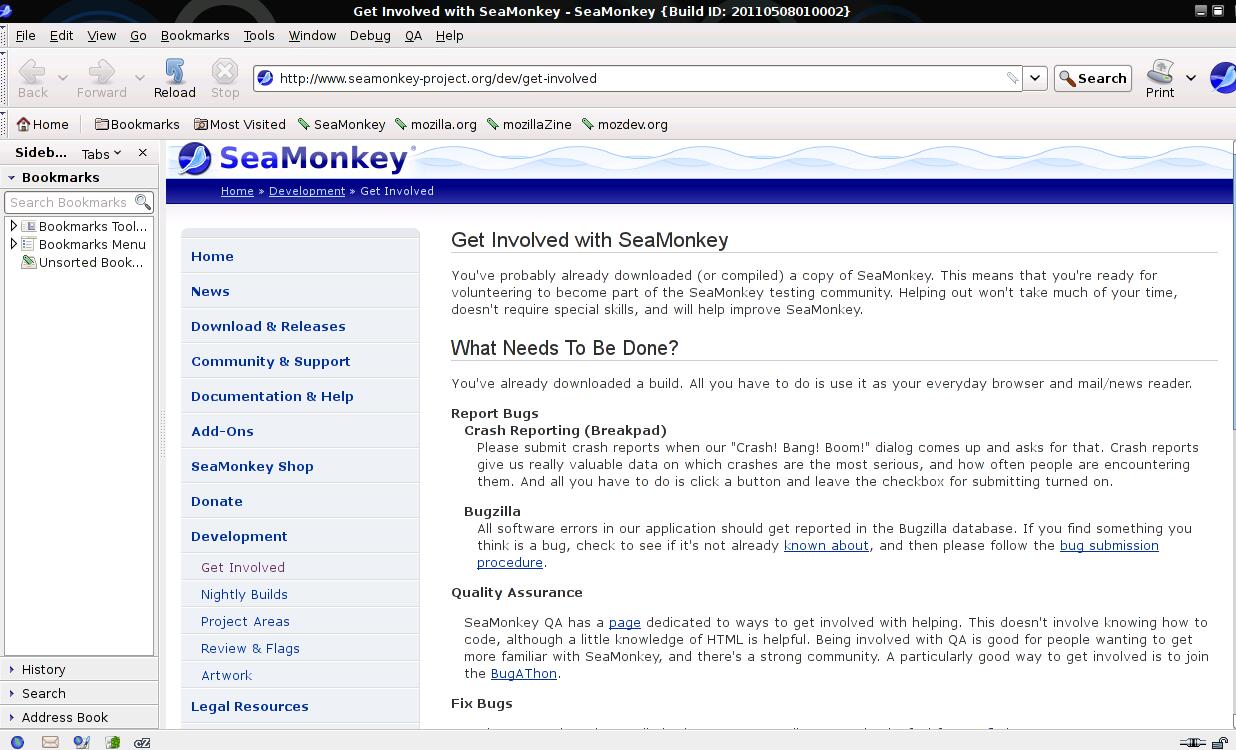
Task: Collapse the Bookmarks sidebar panel header
Action: tap(79, 177)
